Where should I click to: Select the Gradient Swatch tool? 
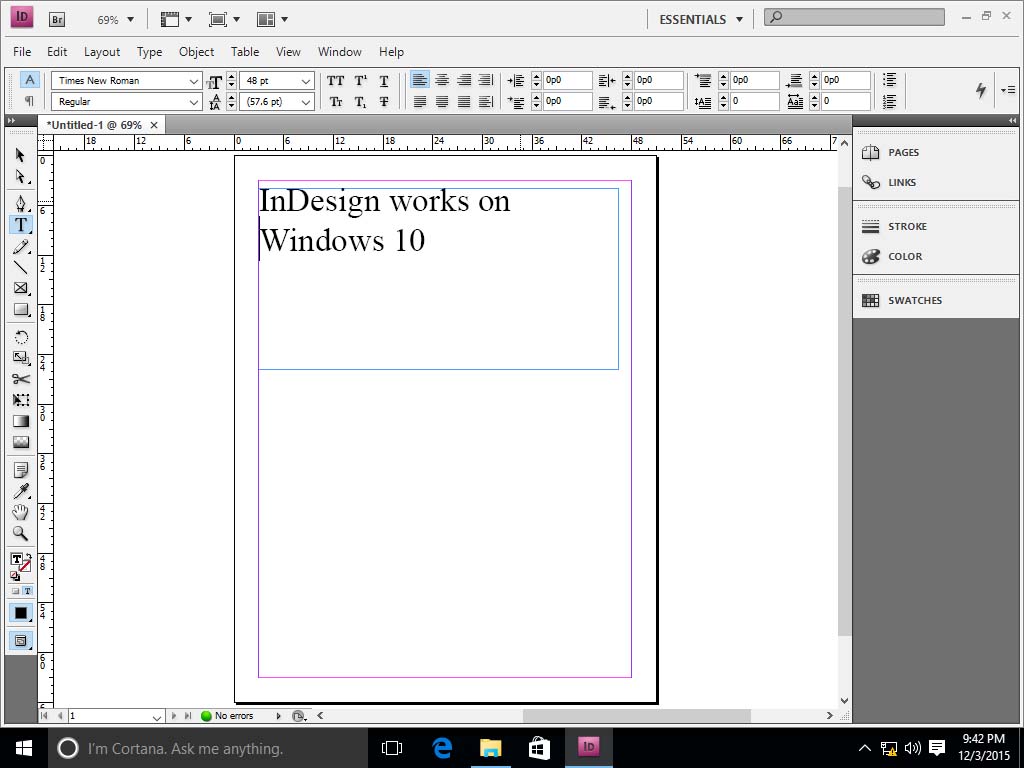(x=20, y=421)
